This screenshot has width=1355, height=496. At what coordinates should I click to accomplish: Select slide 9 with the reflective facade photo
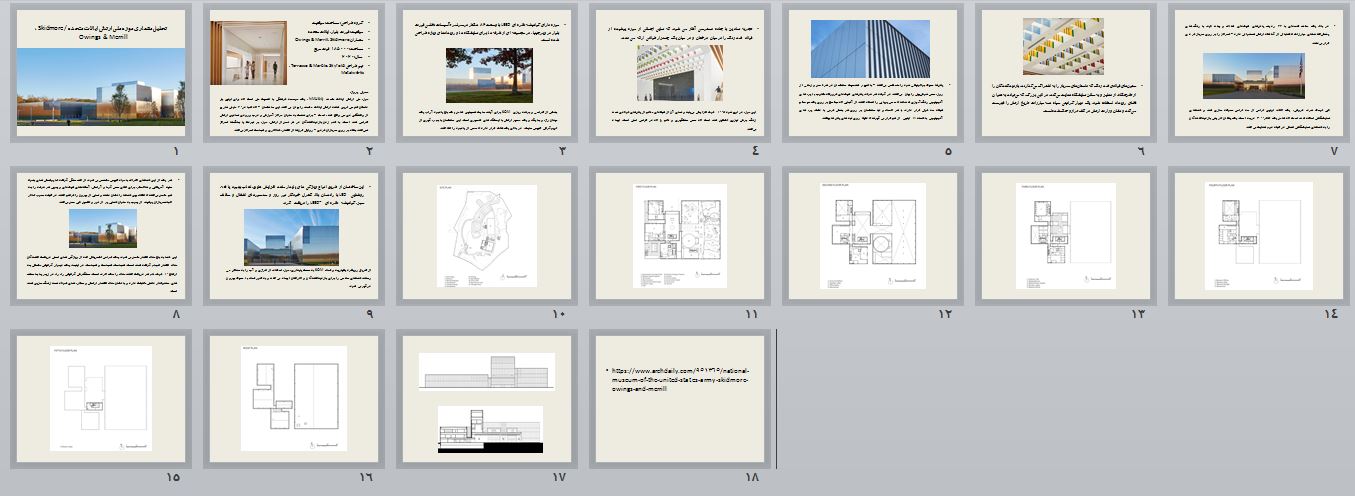[x=294, y=236]
